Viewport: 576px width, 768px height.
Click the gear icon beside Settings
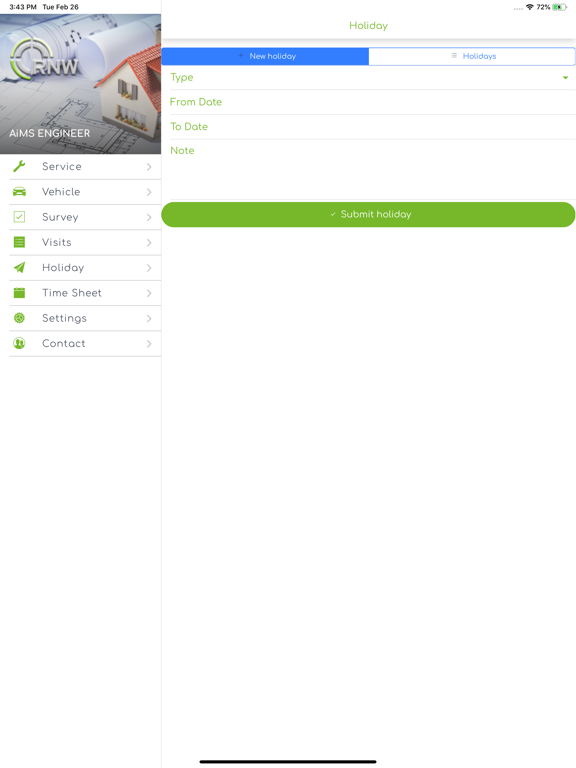(x=19, y=318)
